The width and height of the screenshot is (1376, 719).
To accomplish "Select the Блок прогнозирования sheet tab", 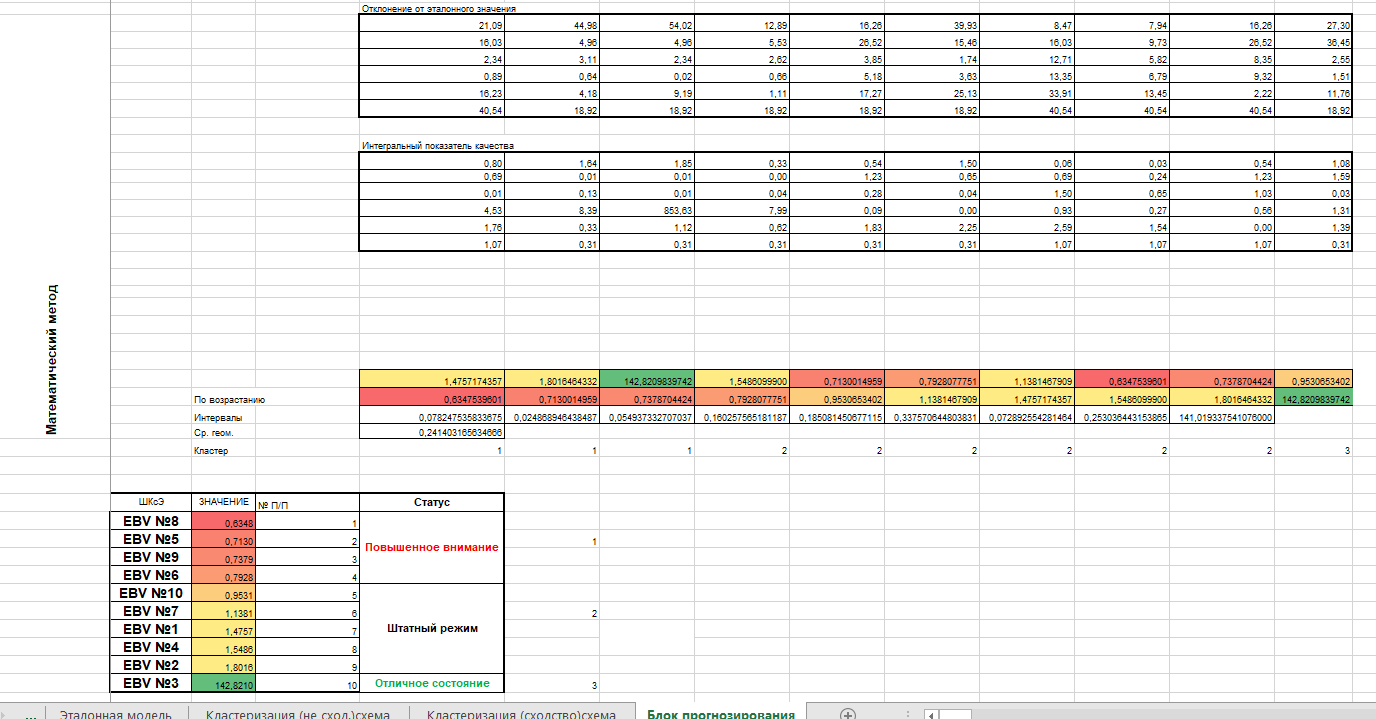I will 720,714.
